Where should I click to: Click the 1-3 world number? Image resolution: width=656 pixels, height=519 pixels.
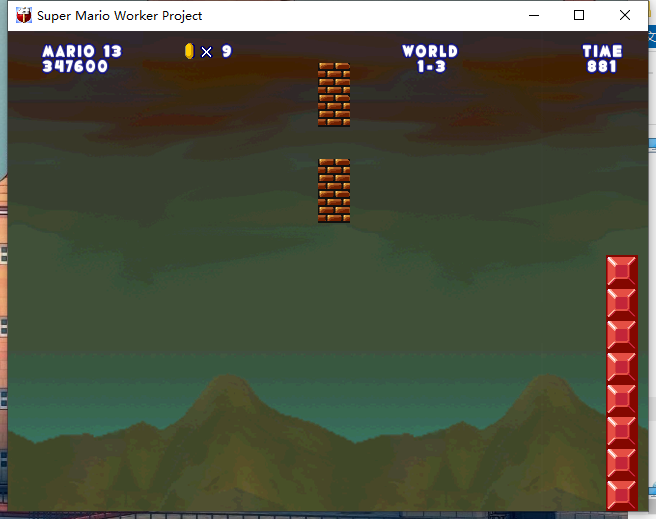431,66
